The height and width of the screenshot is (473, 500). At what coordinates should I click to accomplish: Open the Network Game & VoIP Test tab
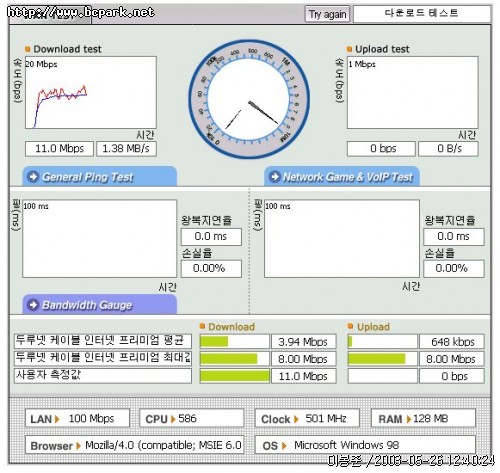pos(342,176)
